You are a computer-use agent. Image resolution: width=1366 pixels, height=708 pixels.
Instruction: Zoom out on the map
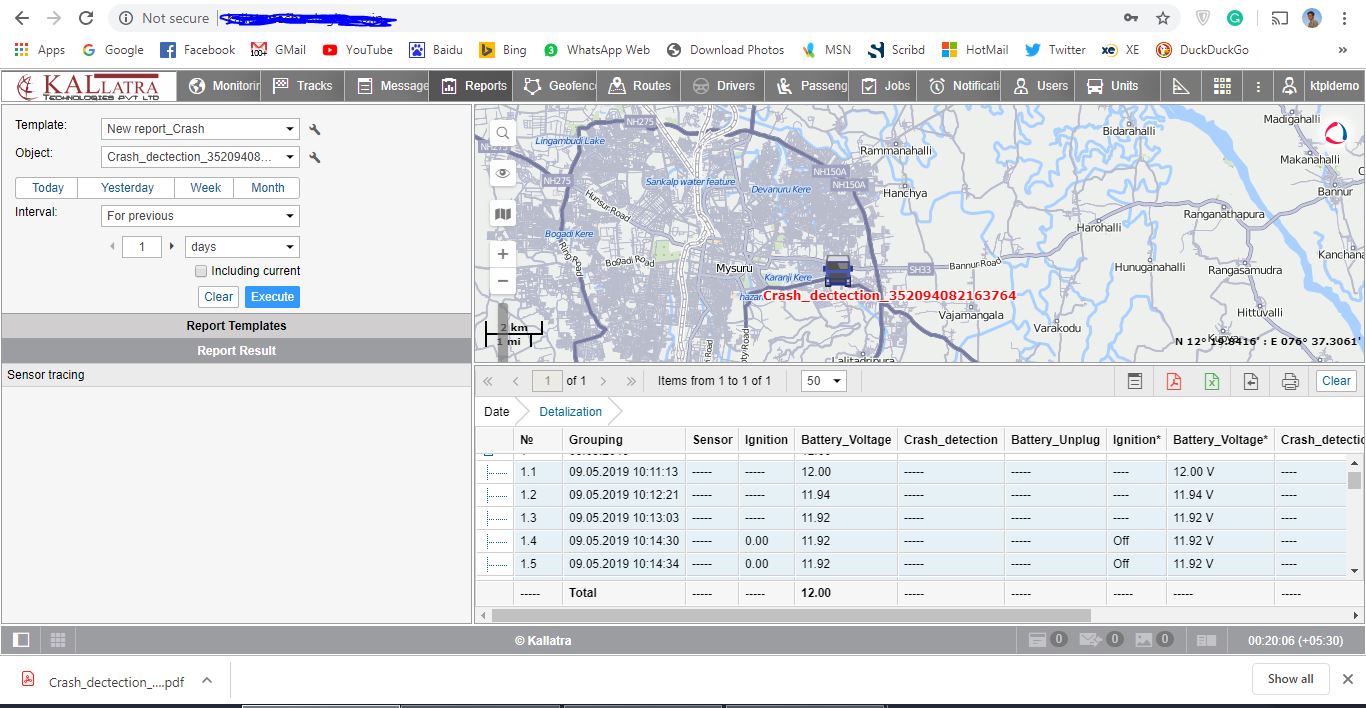click(x=503, y=281)
